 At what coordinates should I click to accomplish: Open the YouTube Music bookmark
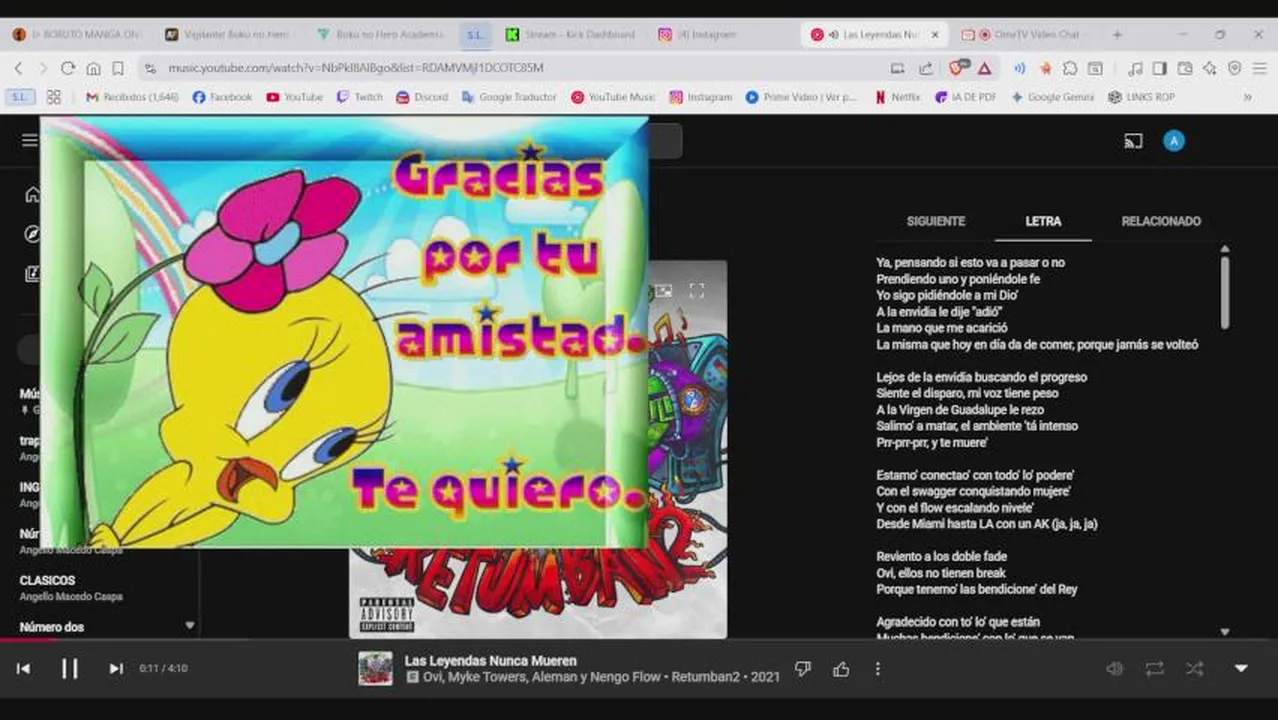click(x=613, y=97)
